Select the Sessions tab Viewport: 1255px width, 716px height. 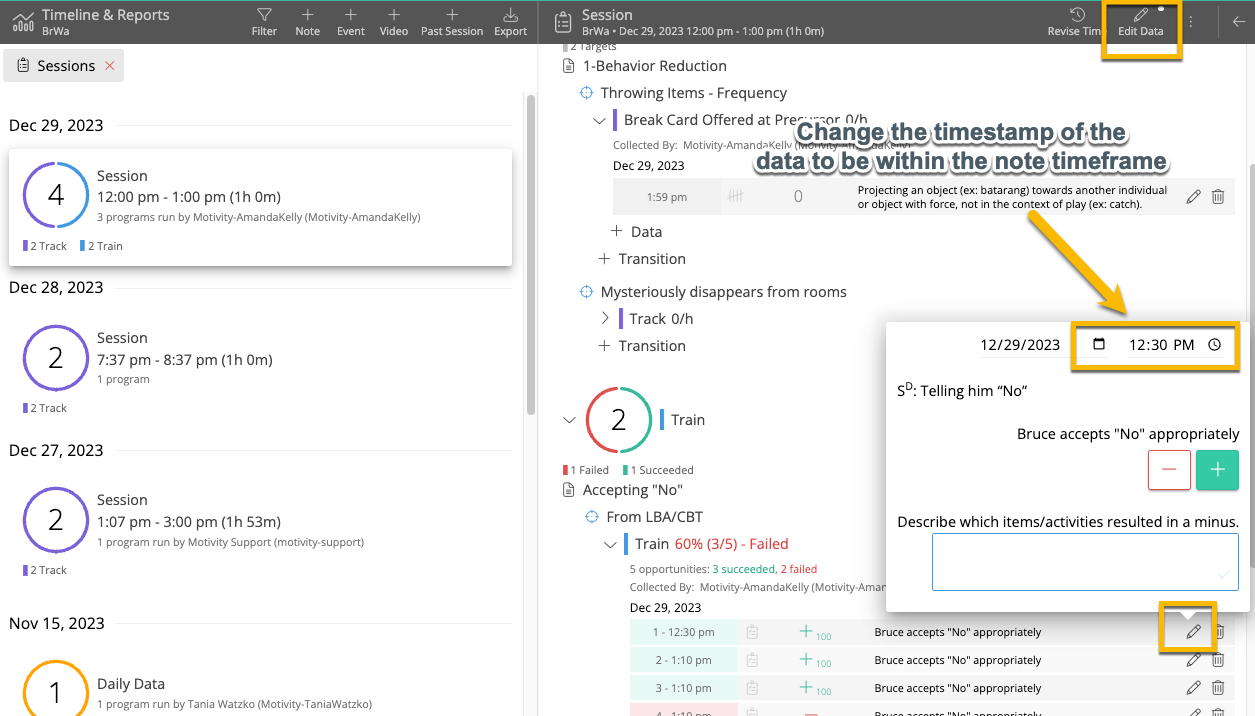[x=63, y=65]
